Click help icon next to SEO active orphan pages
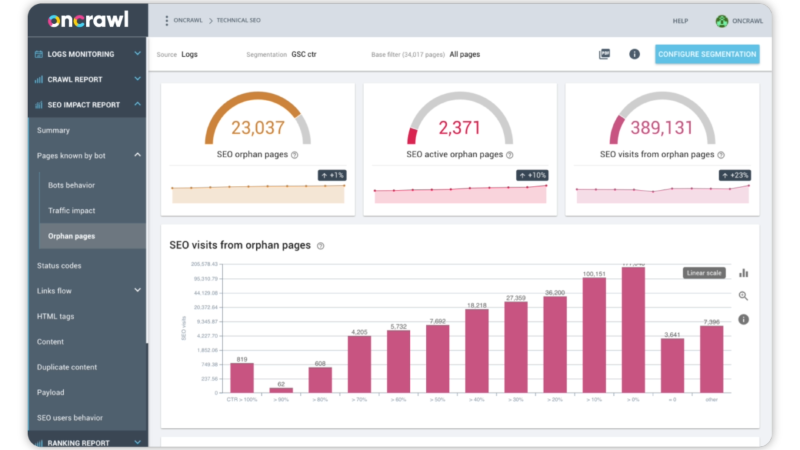The height and width of the screenshot is (450, 800). (509, 155)
